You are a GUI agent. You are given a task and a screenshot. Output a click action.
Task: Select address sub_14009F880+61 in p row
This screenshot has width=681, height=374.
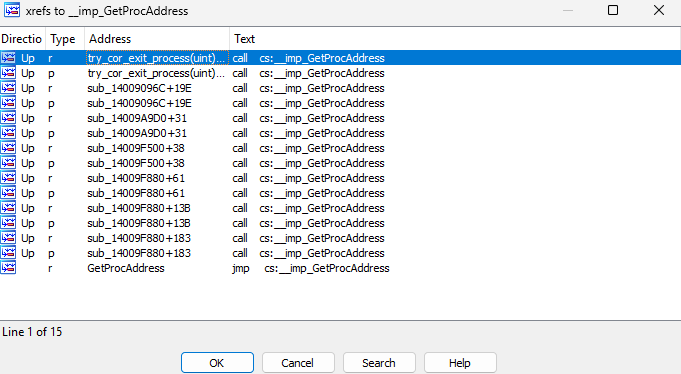(136, 193)
